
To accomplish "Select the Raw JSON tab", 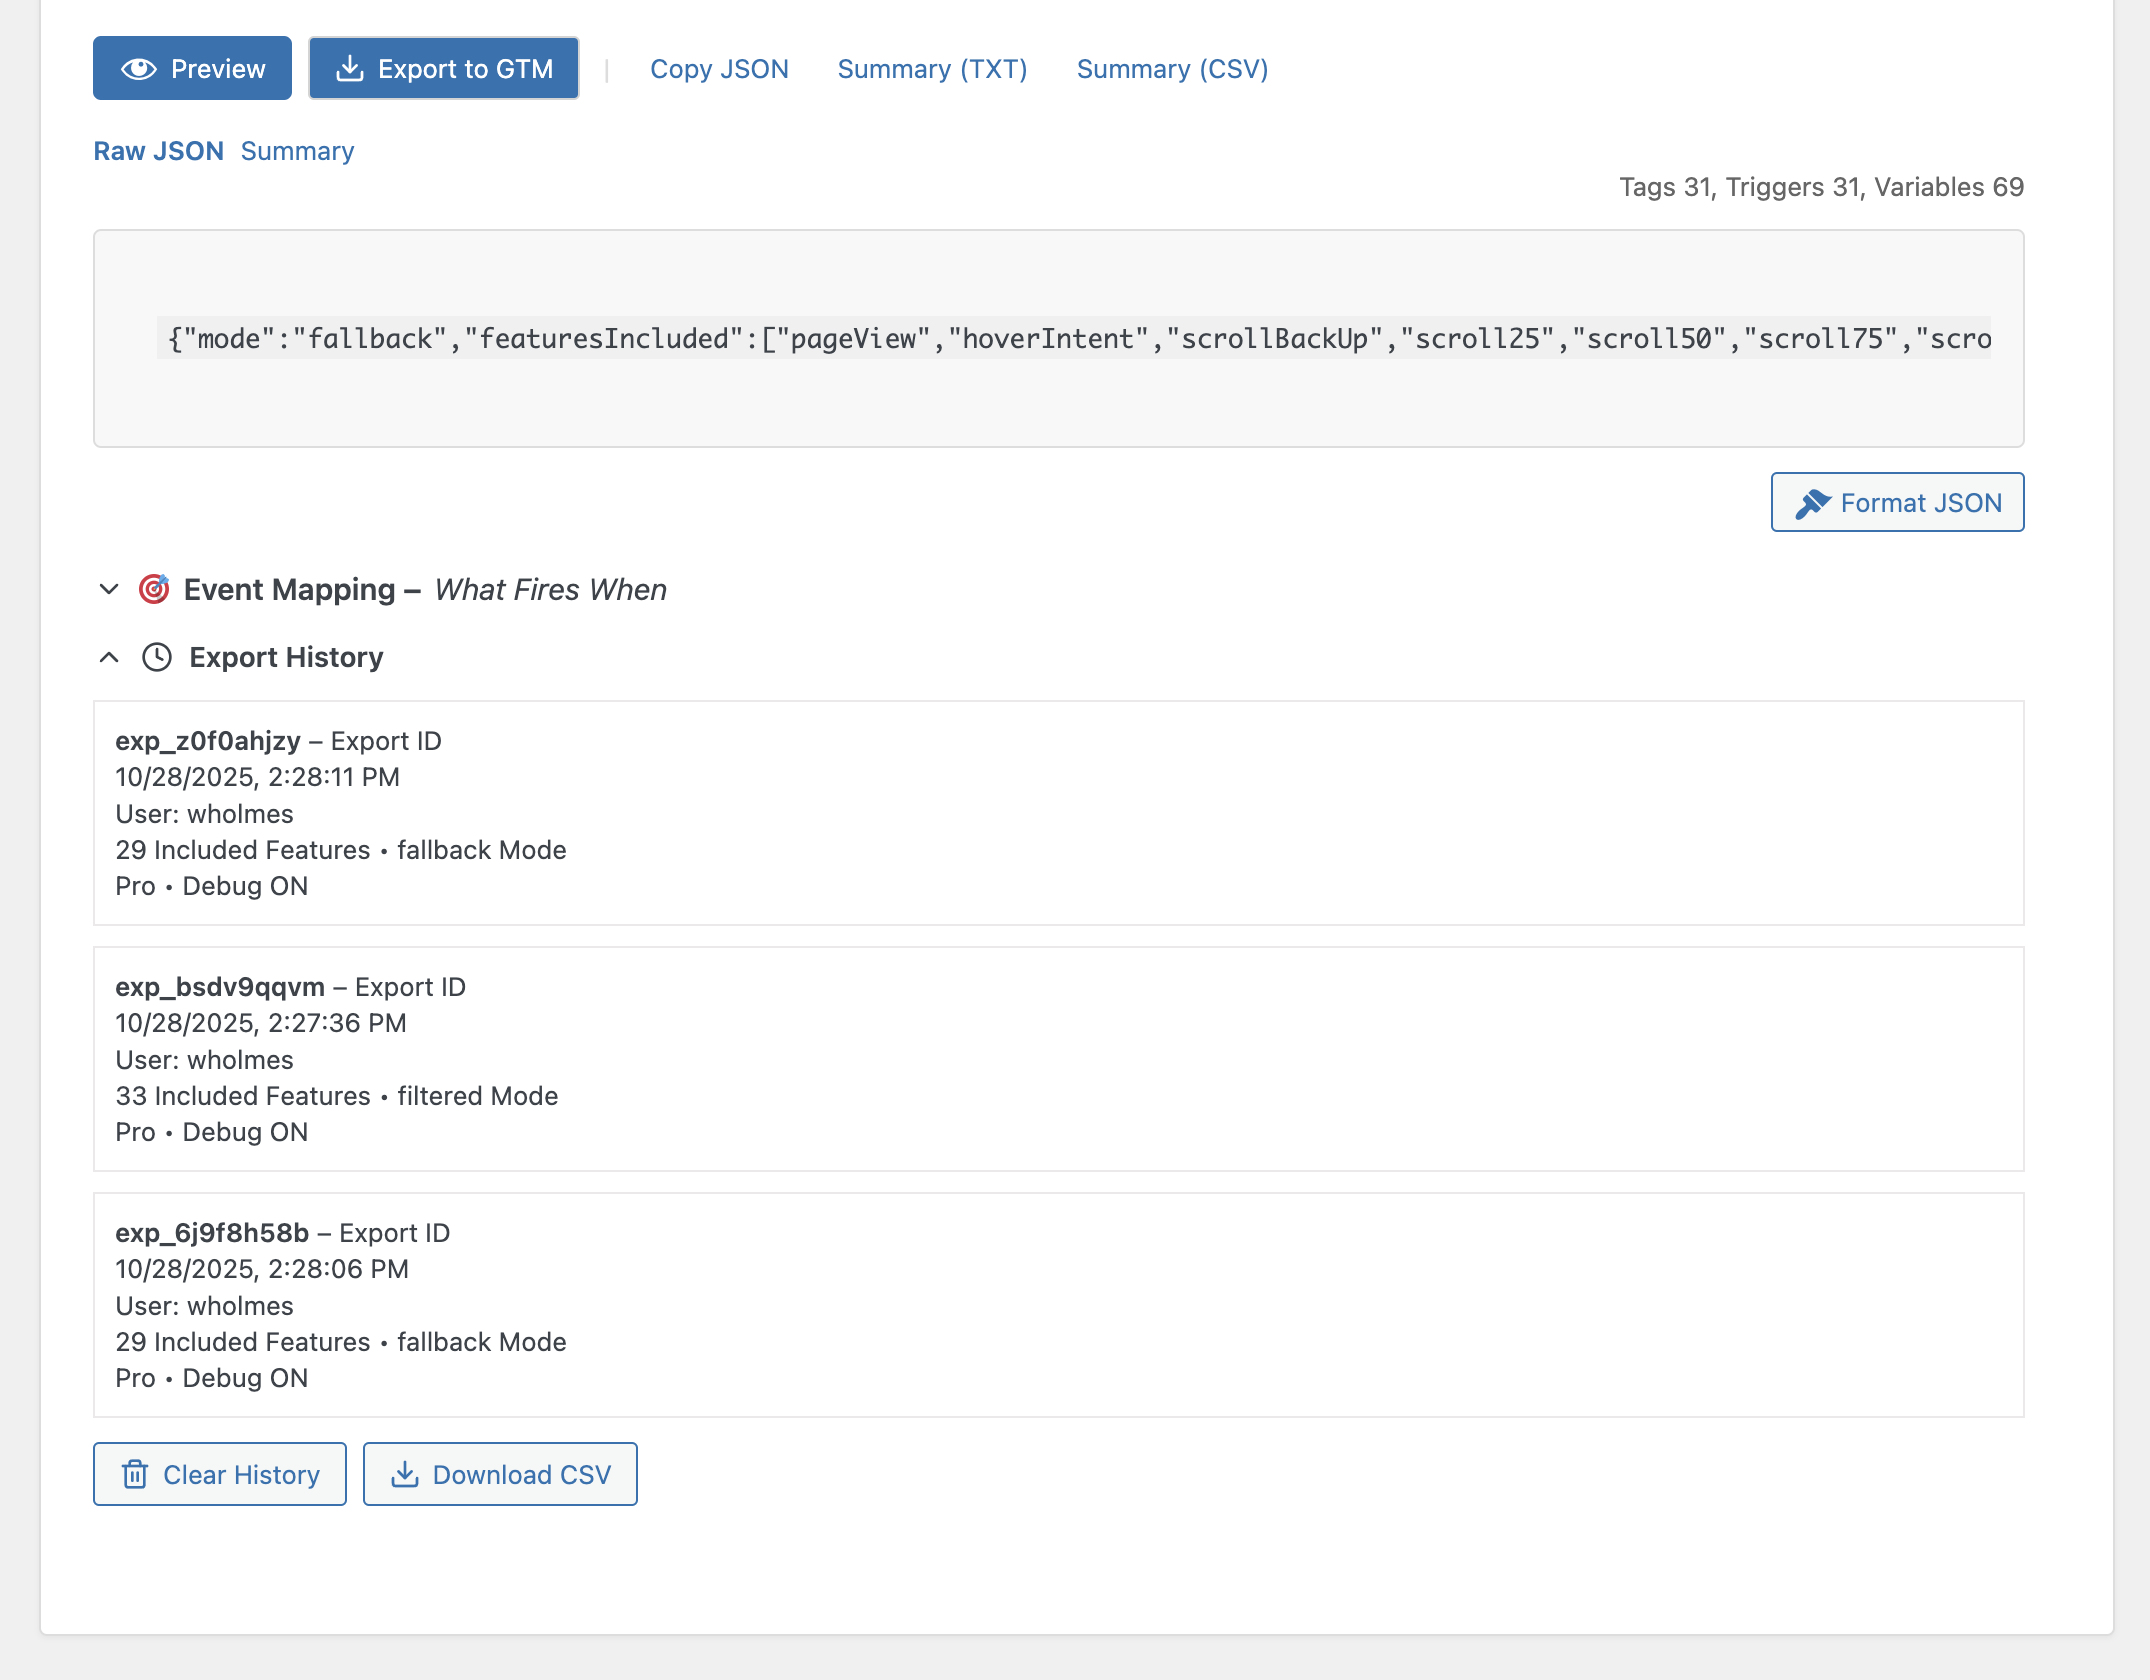I will [x=159, y=150].
